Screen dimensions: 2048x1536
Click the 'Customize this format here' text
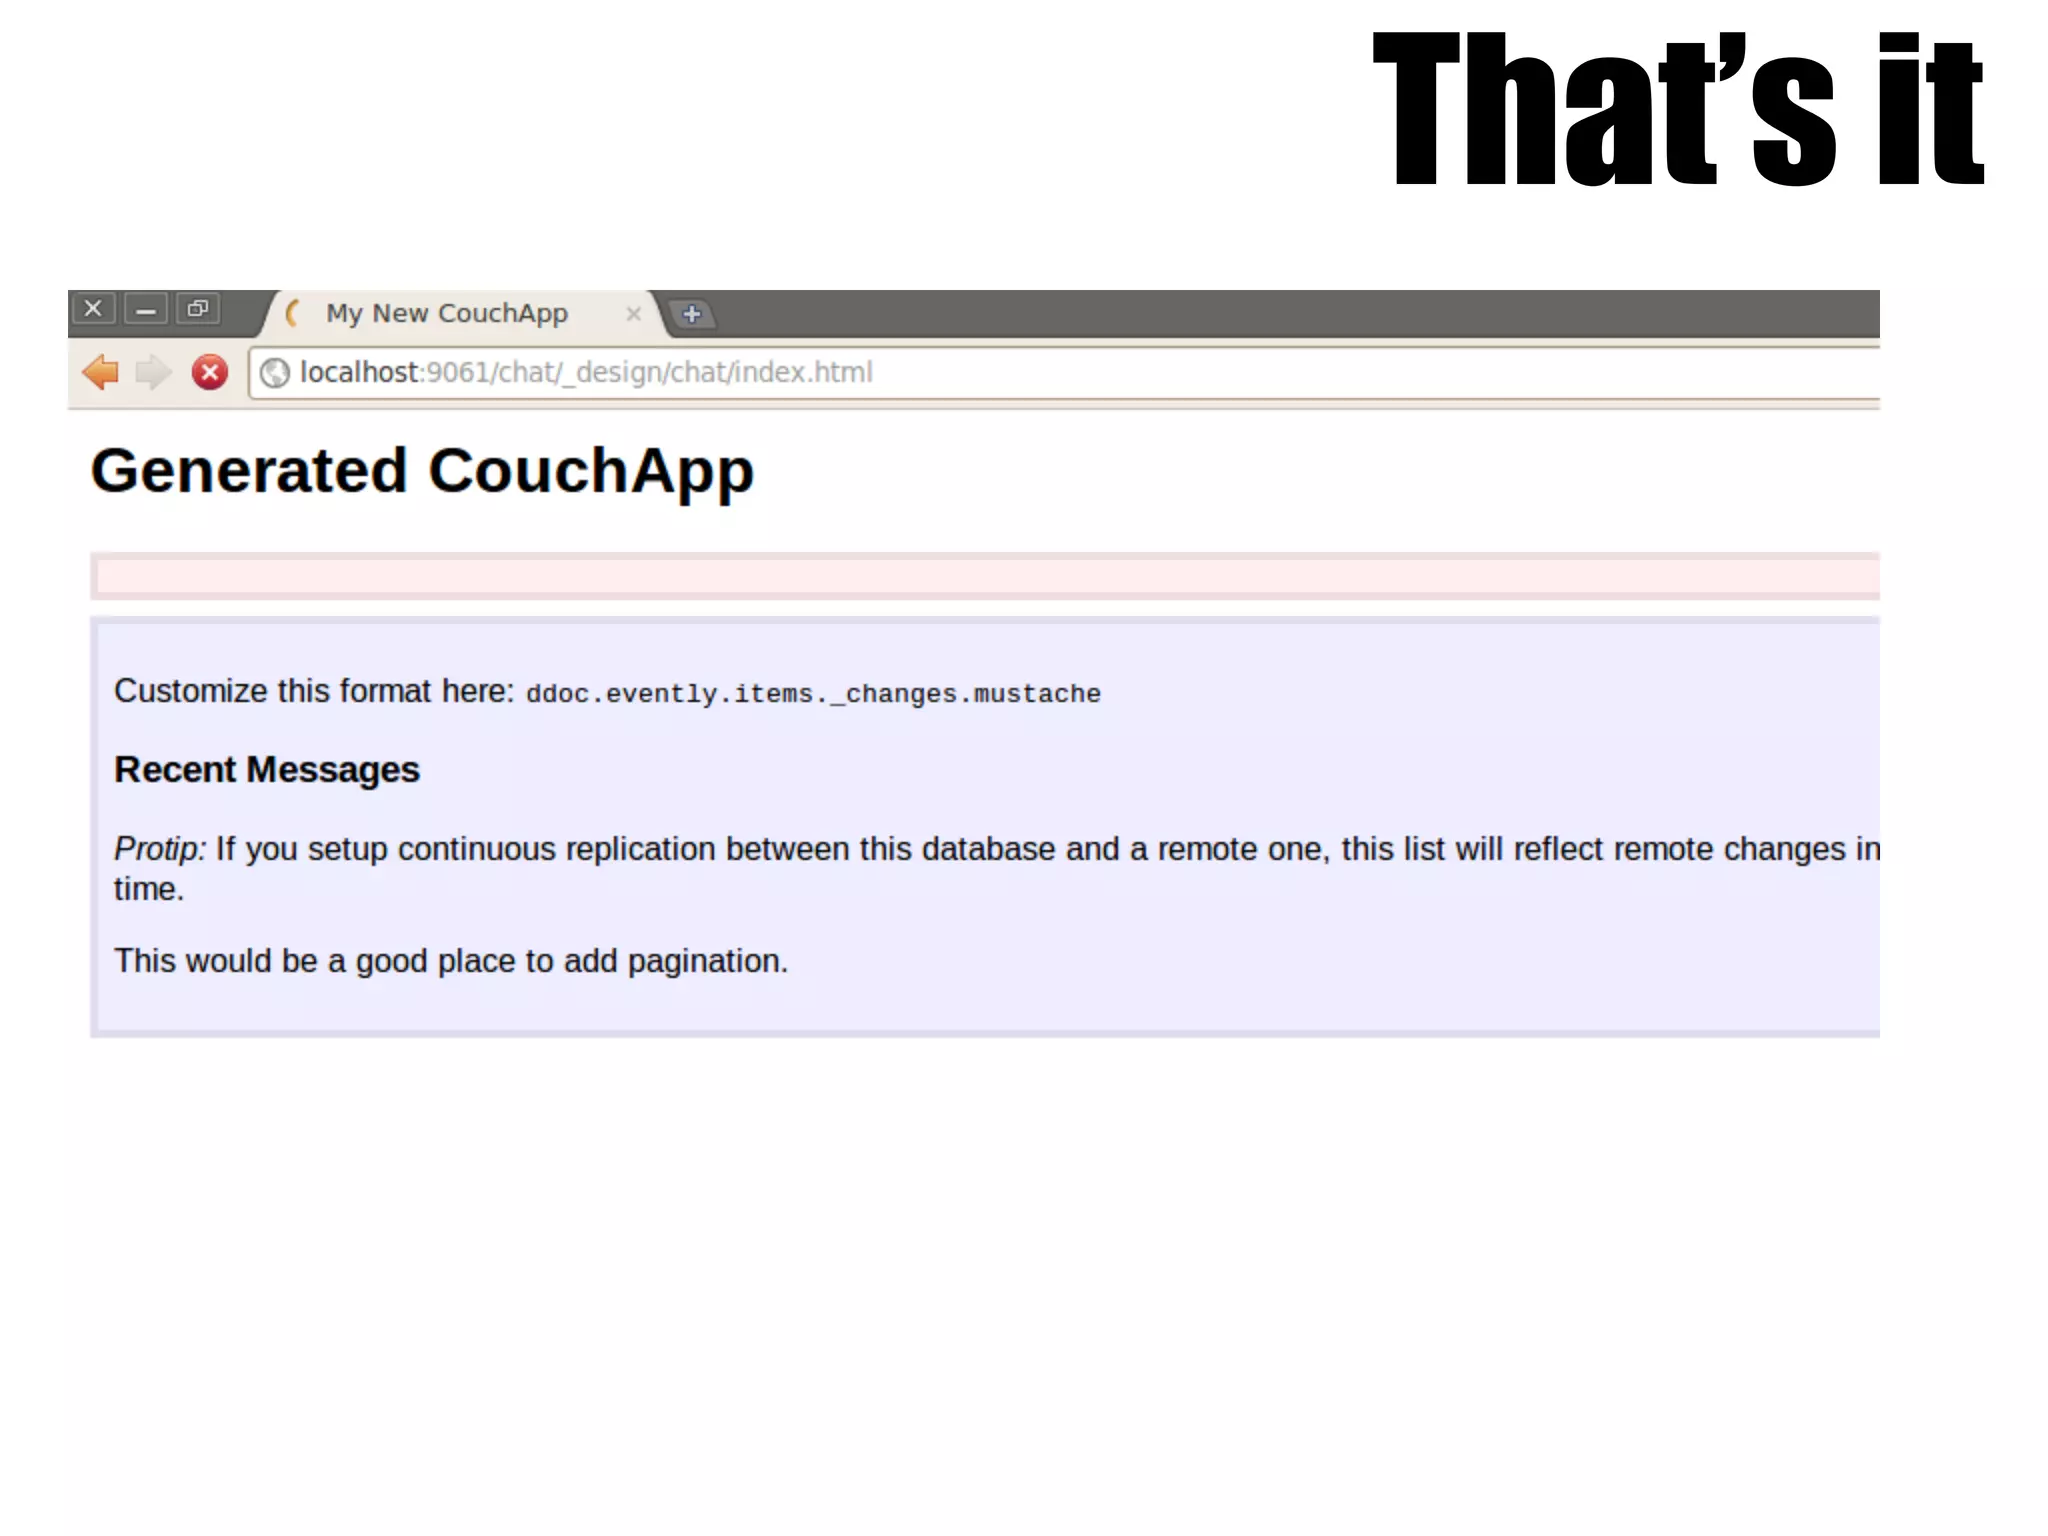[314, 691]
